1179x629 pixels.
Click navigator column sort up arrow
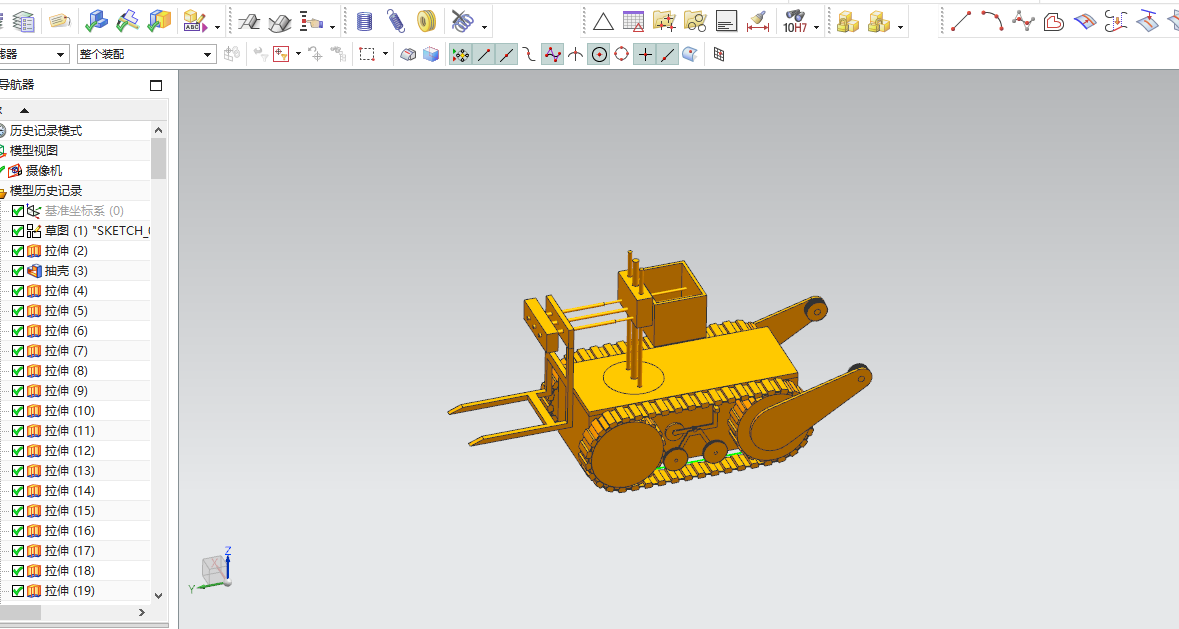pyautogui.click(x=24, y=110)
